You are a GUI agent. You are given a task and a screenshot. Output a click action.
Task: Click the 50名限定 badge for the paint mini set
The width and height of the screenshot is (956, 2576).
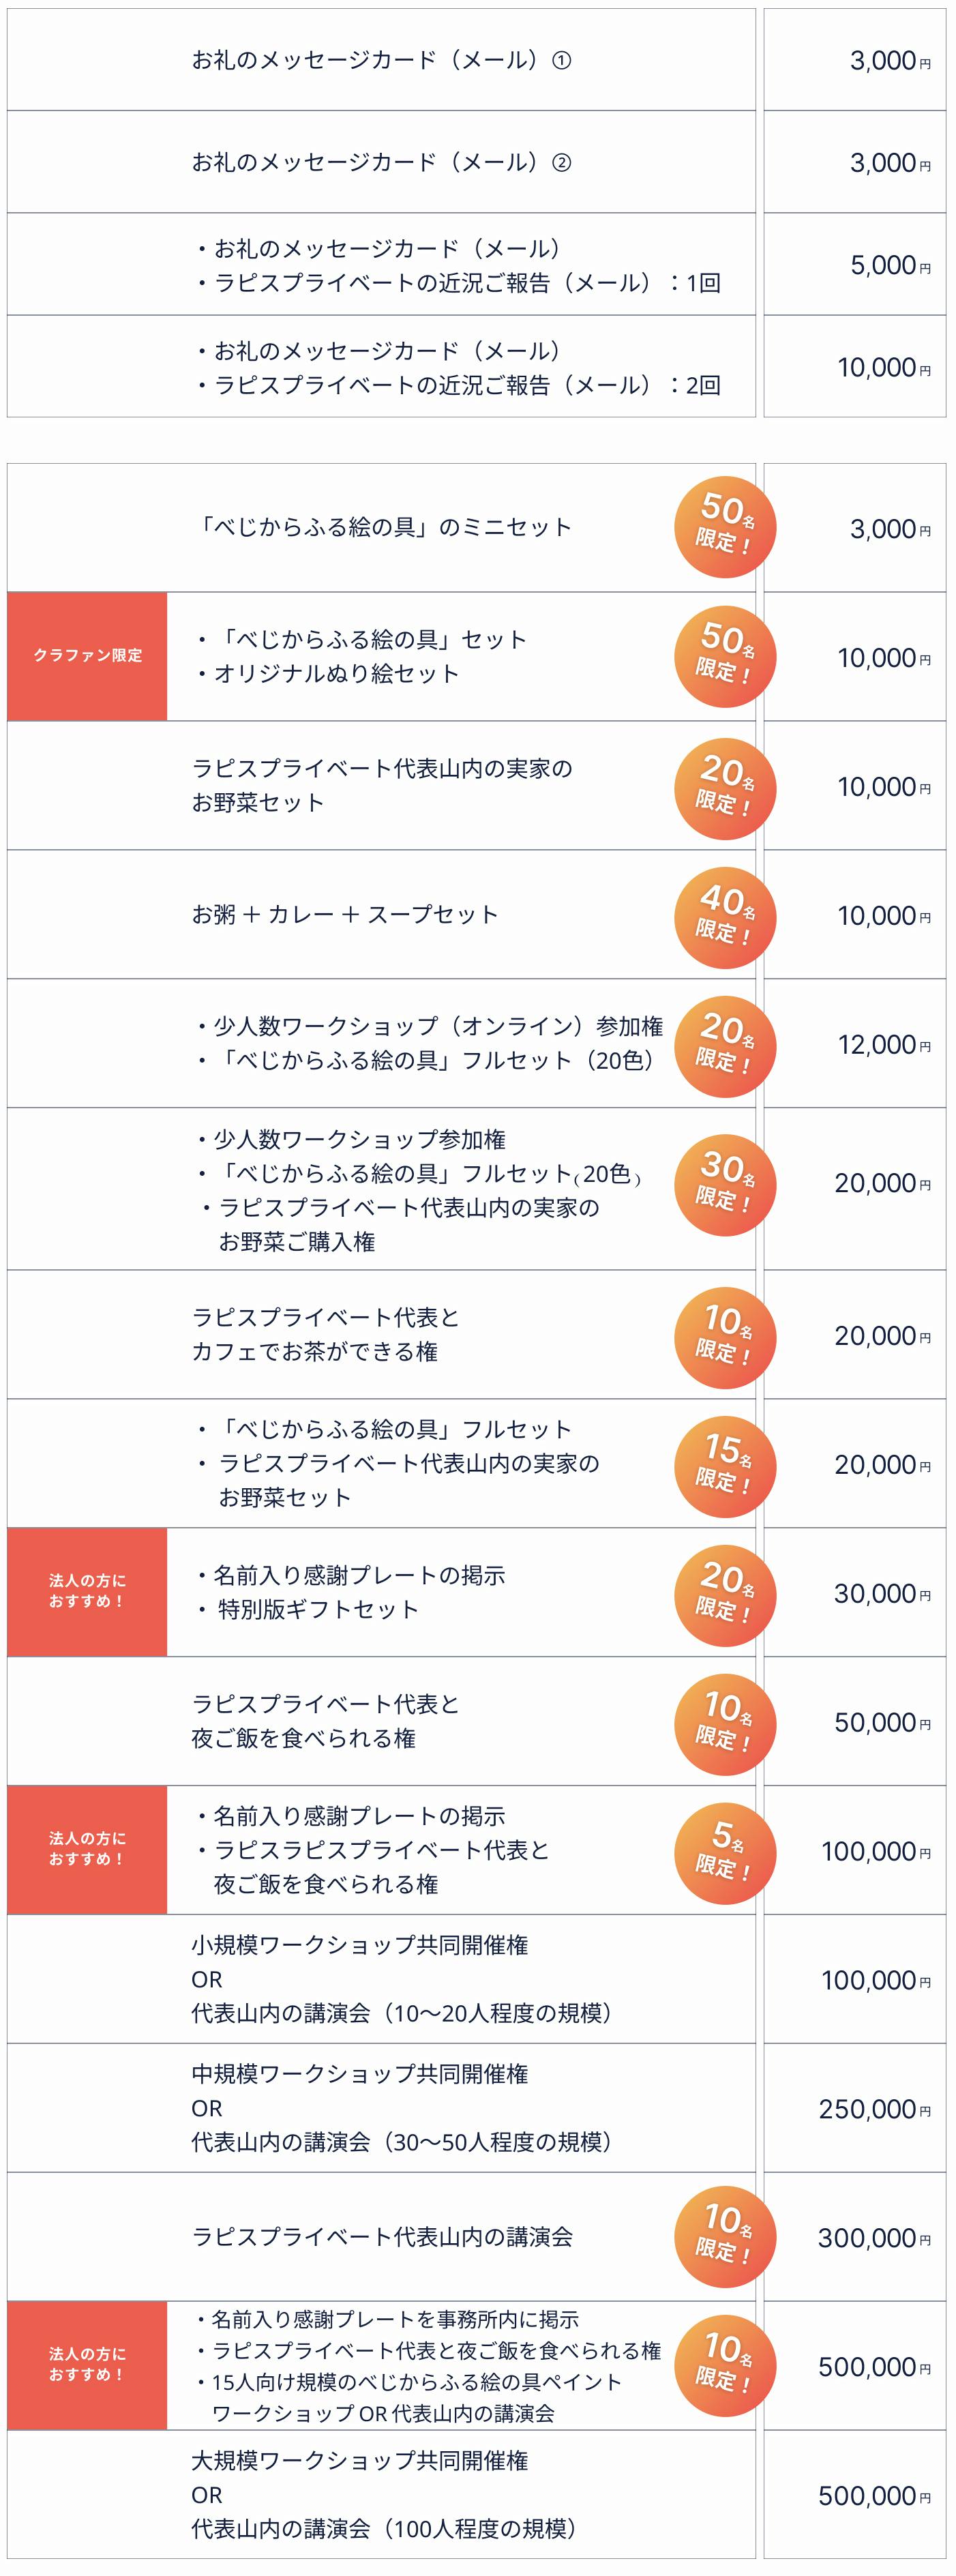pyautogui.click(x=725, y=527)
